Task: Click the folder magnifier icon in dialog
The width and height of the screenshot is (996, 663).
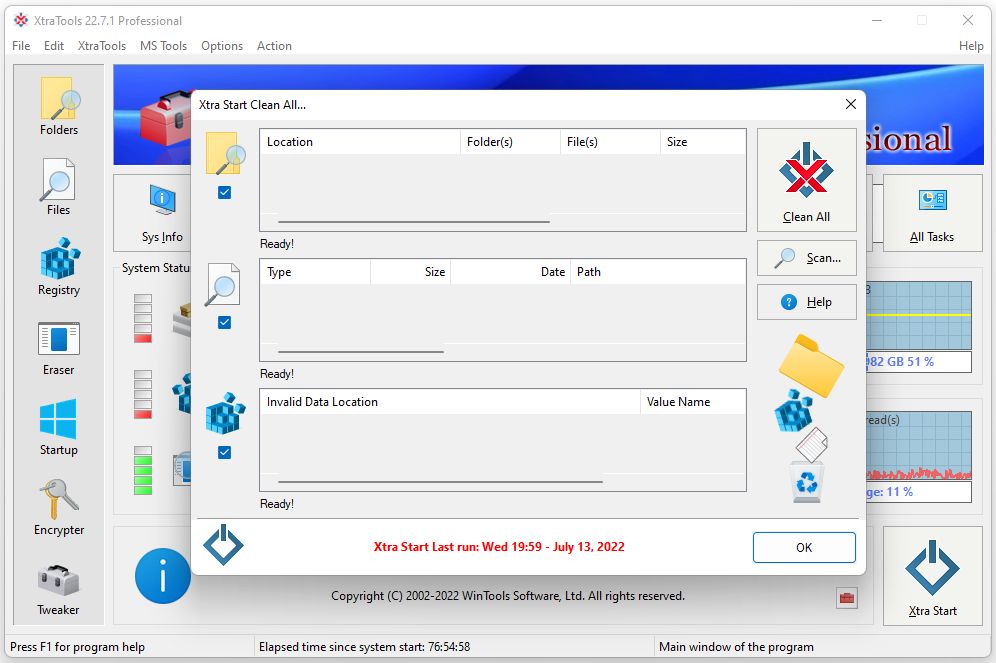Action: coord(225,153)
